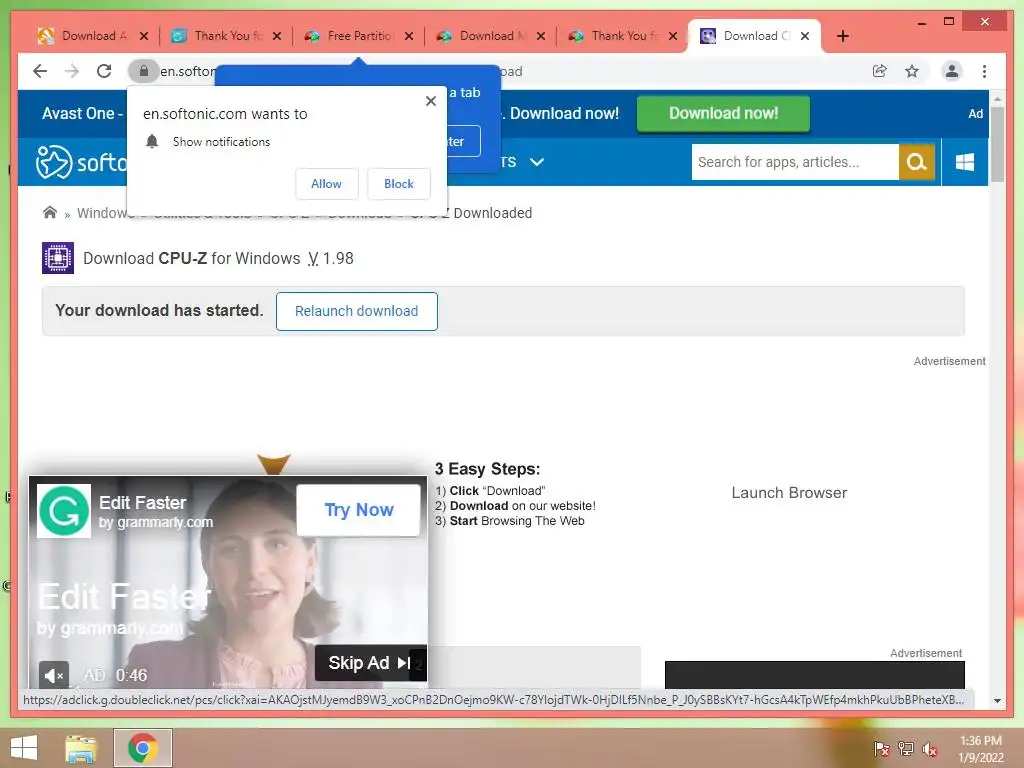Close the 'Free Partitio' tab
Image resolution: width=1024 pixels, height=768 pixels.
[x=409, y=36]
